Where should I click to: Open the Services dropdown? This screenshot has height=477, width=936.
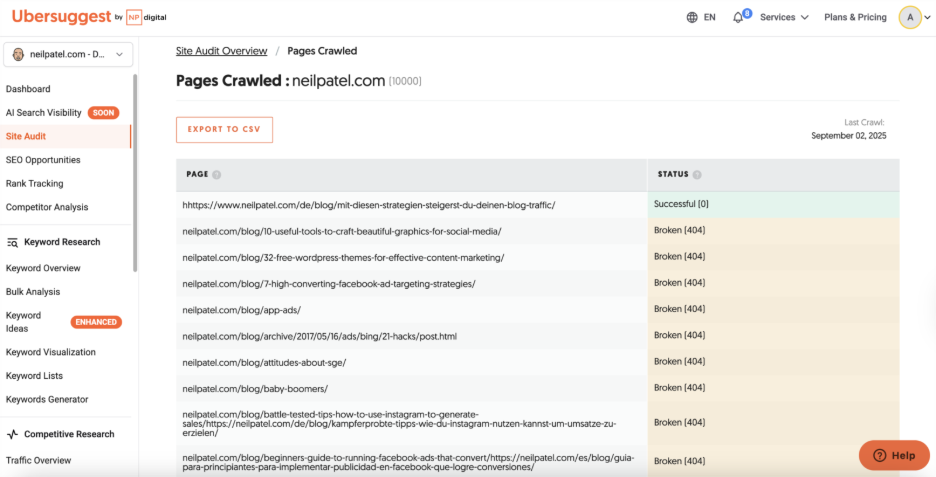tap(784, 17)
